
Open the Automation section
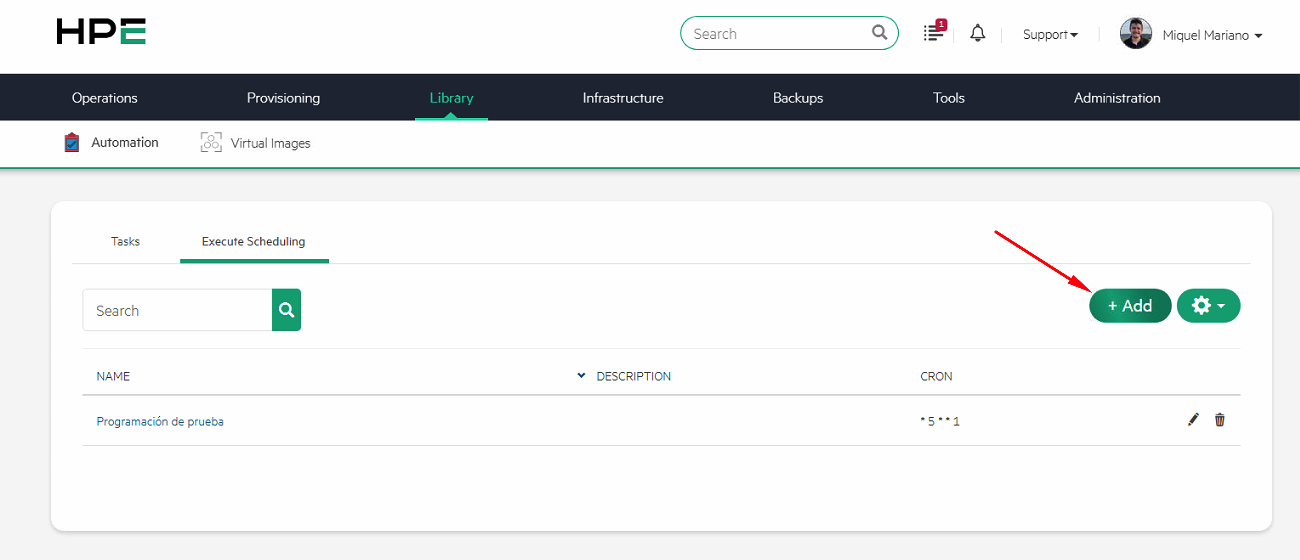point(111,143)
